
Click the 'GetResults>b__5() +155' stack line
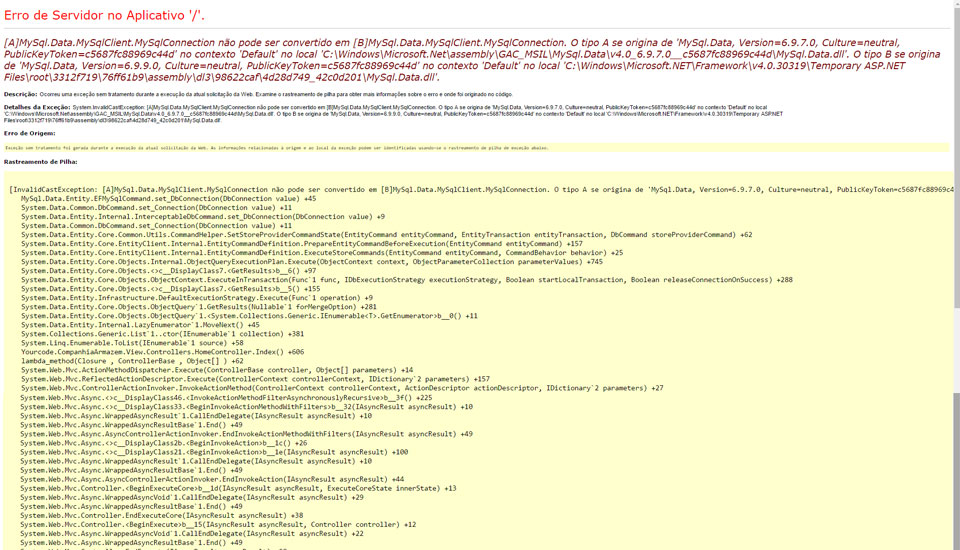pyautogui.click(x=170, y=288)
